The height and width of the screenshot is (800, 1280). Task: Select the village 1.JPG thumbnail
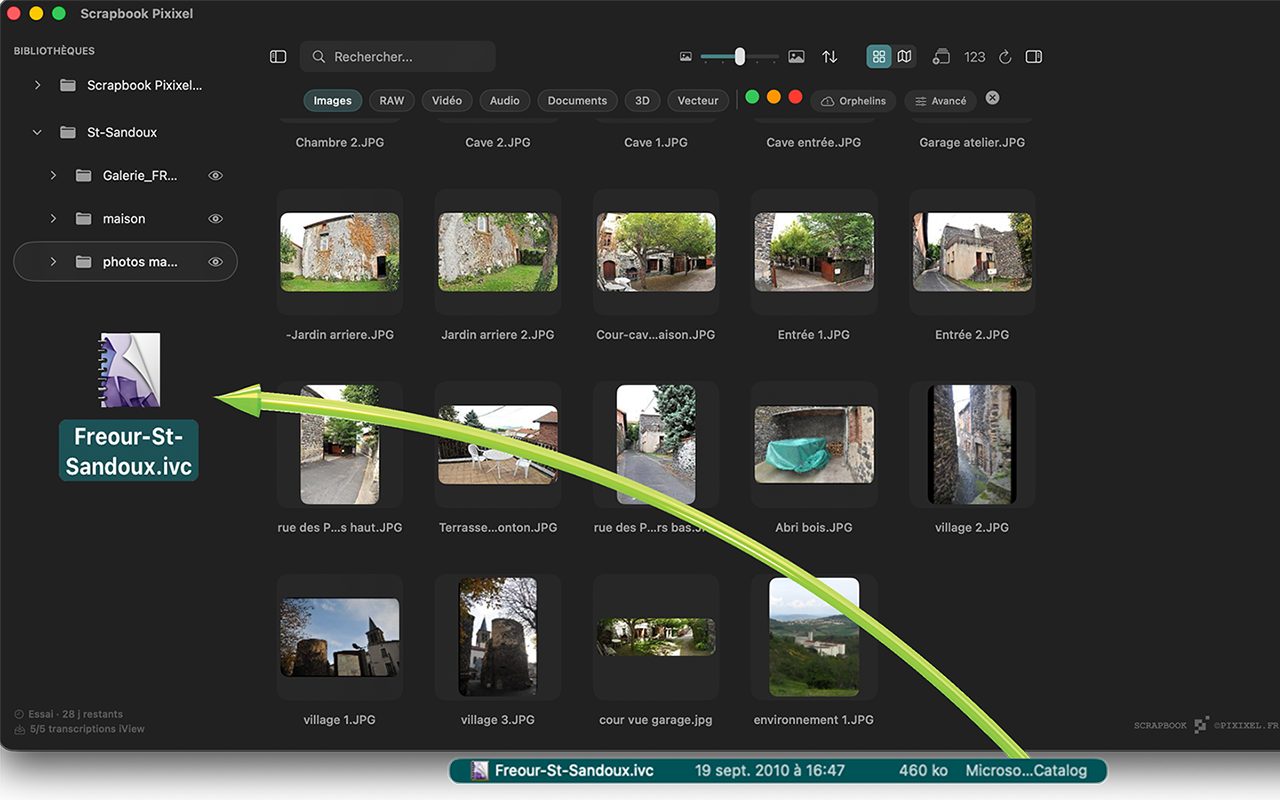[340, 637]
